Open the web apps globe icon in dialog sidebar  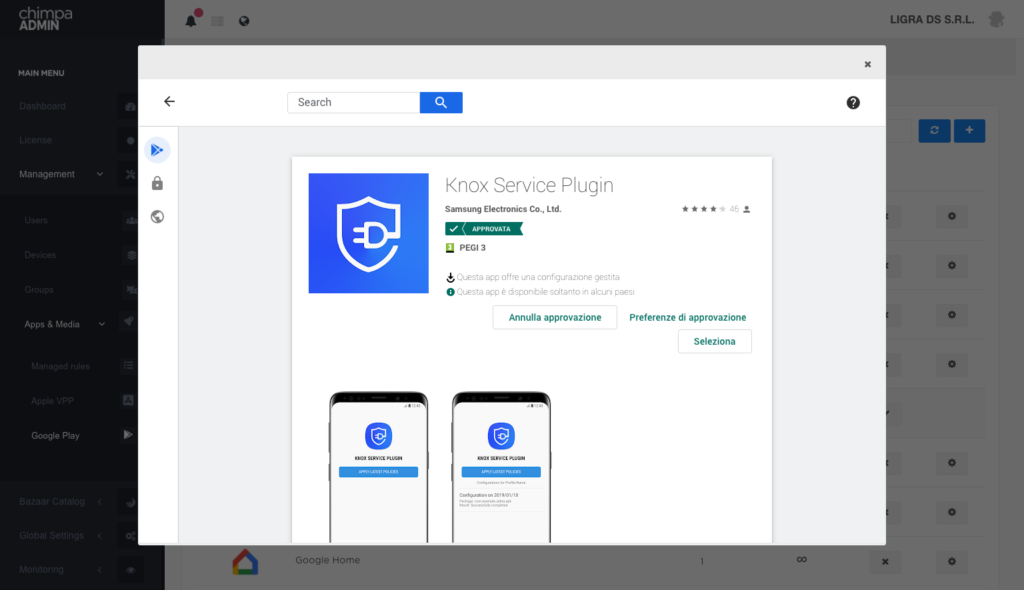(157, 217)
